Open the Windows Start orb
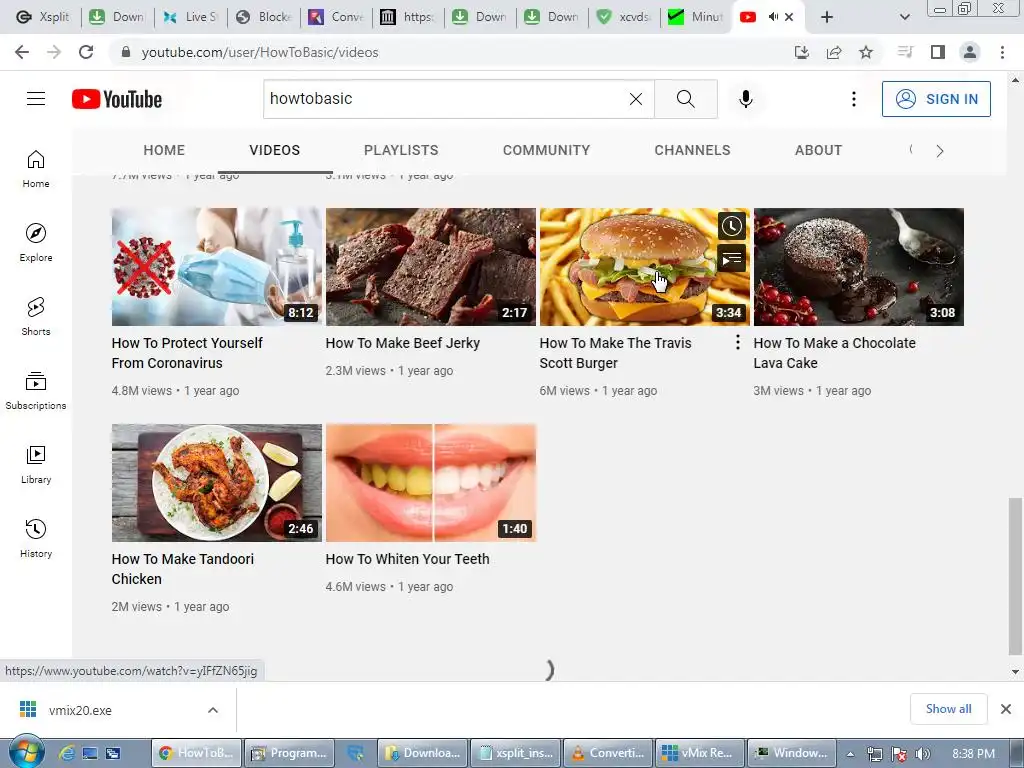 (x=26, y=752)
